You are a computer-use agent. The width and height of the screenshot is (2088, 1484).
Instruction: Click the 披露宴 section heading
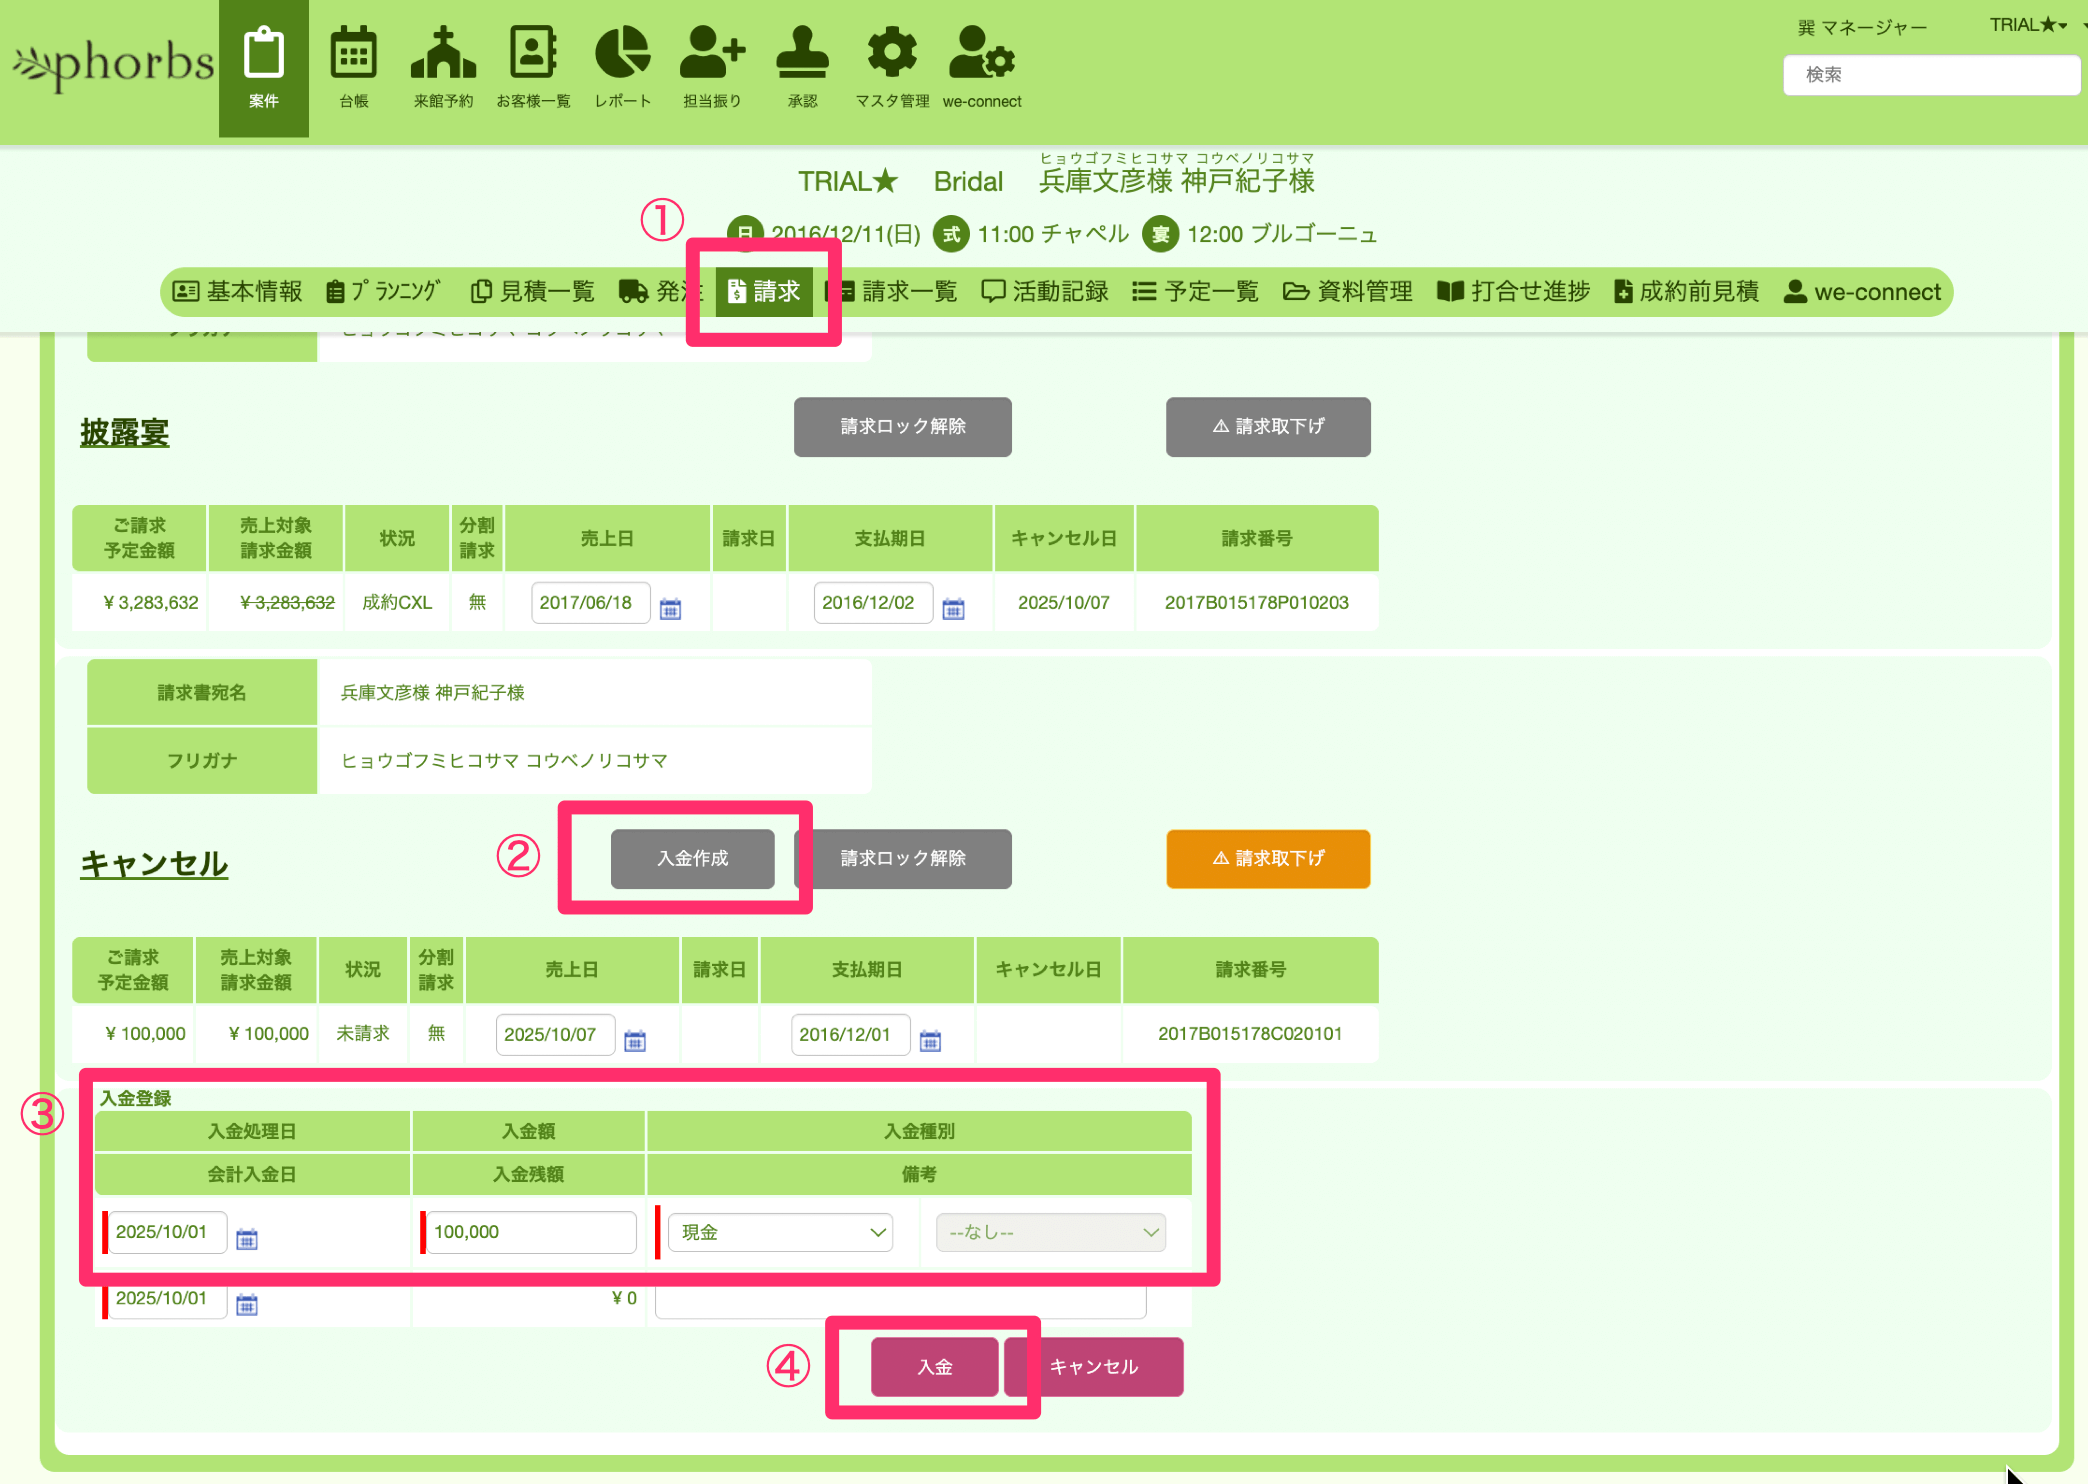coord(125,432)
